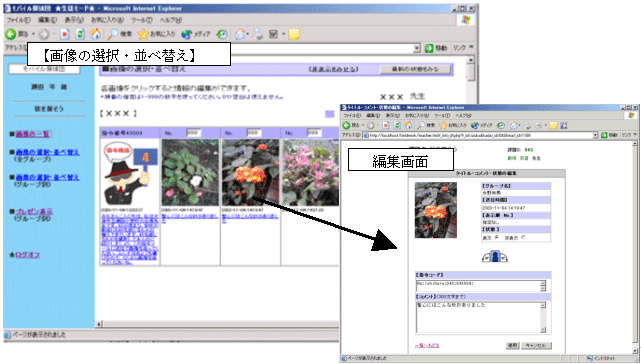The width and height of the screenshot is (641, 364).
Task: Click the Search magnifier in main browser toolbar
Action: coord(112,34)
